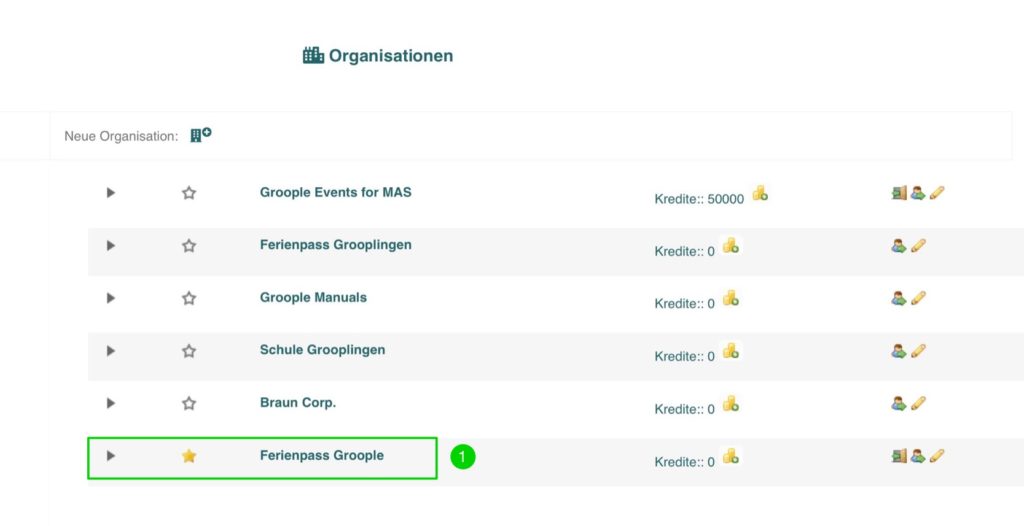Star Groople Events for MAS as favorite
Viewport: 1024px width, 526px height.
189,193
